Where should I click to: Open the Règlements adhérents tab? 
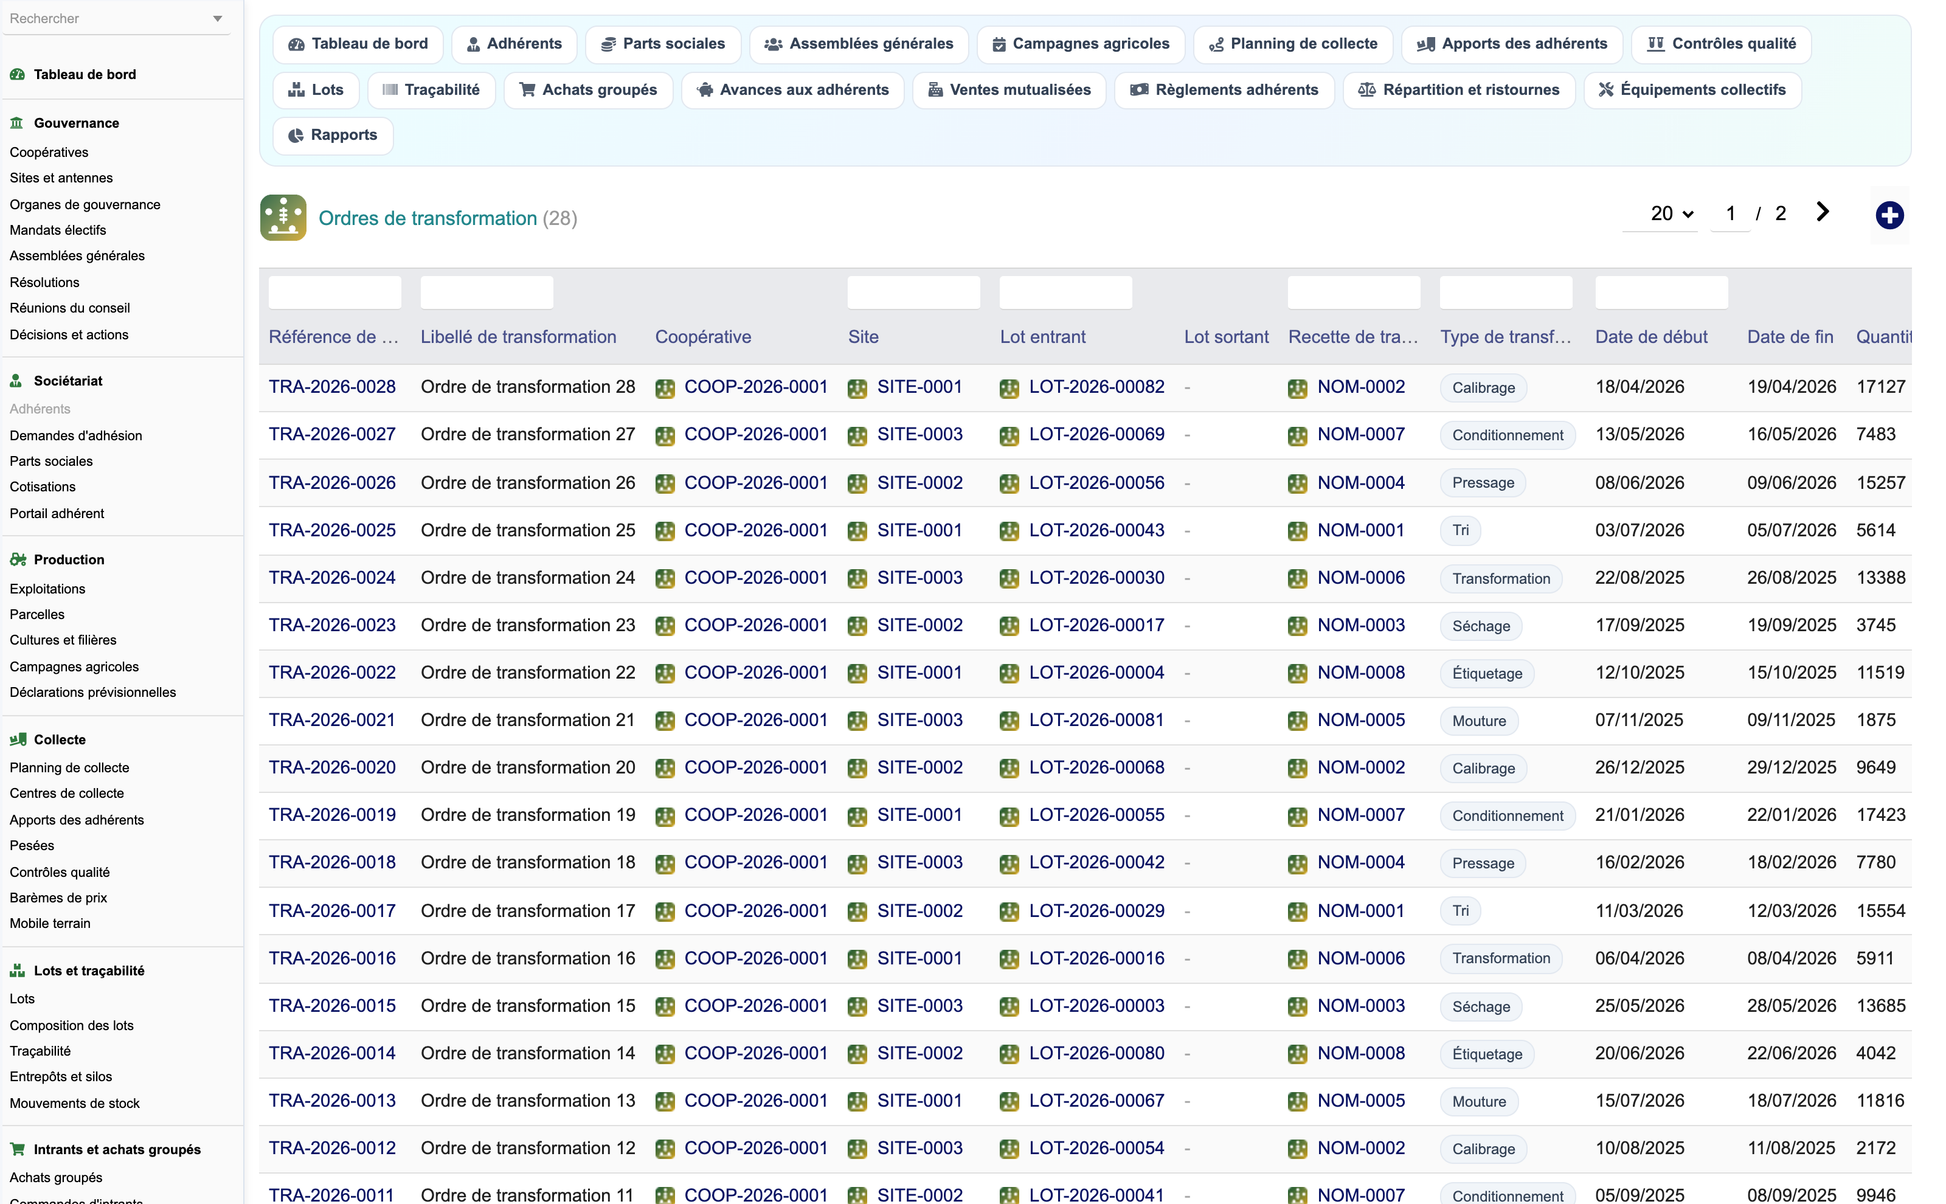click(1224, 90)
